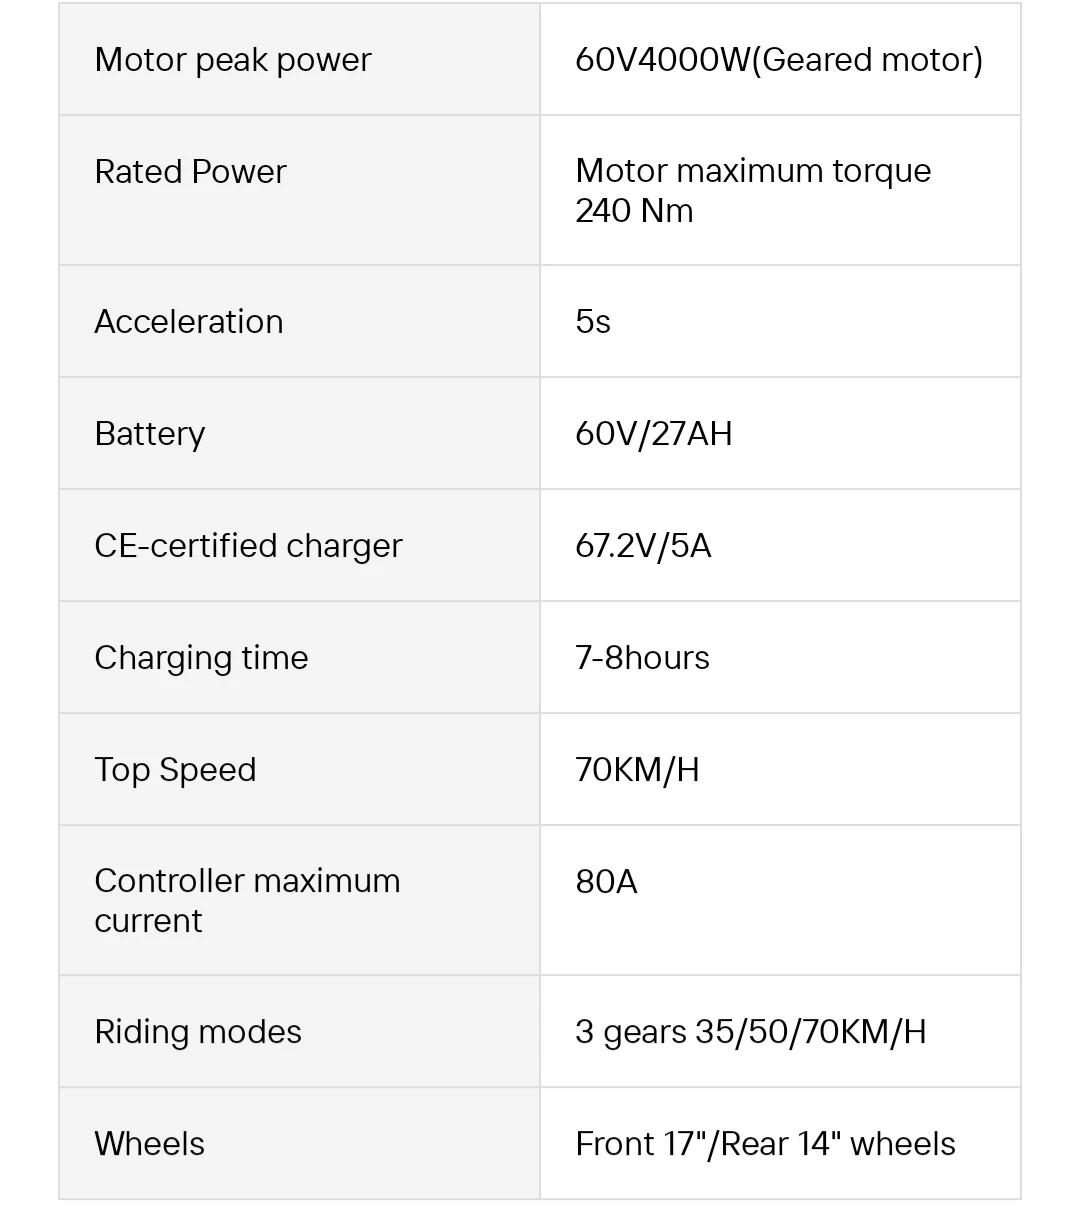Image resolution: width=1080 pixels, height=1206 pixels.
Task: Select the 70KM/H top speed value
Action: tap(637, 770)
